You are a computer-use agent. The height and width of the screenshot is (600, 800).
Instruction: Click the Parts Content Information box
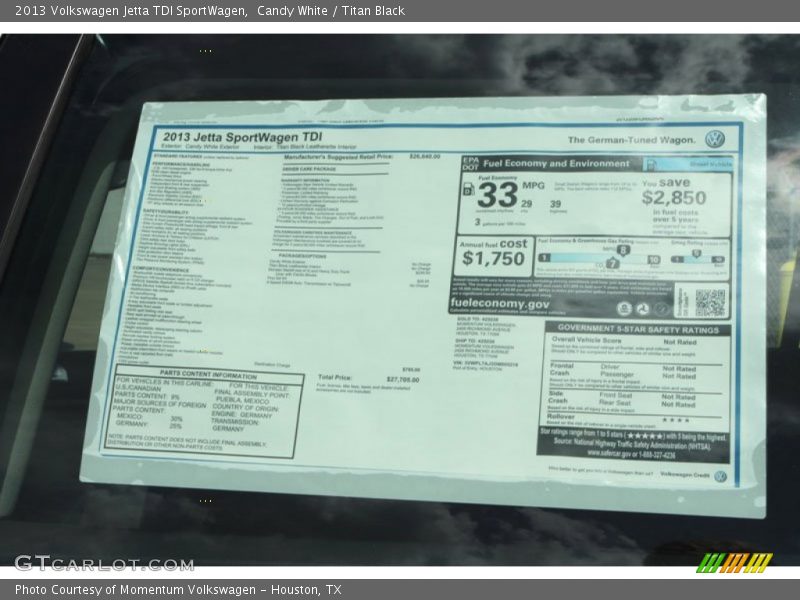click(x=203, y=410)
